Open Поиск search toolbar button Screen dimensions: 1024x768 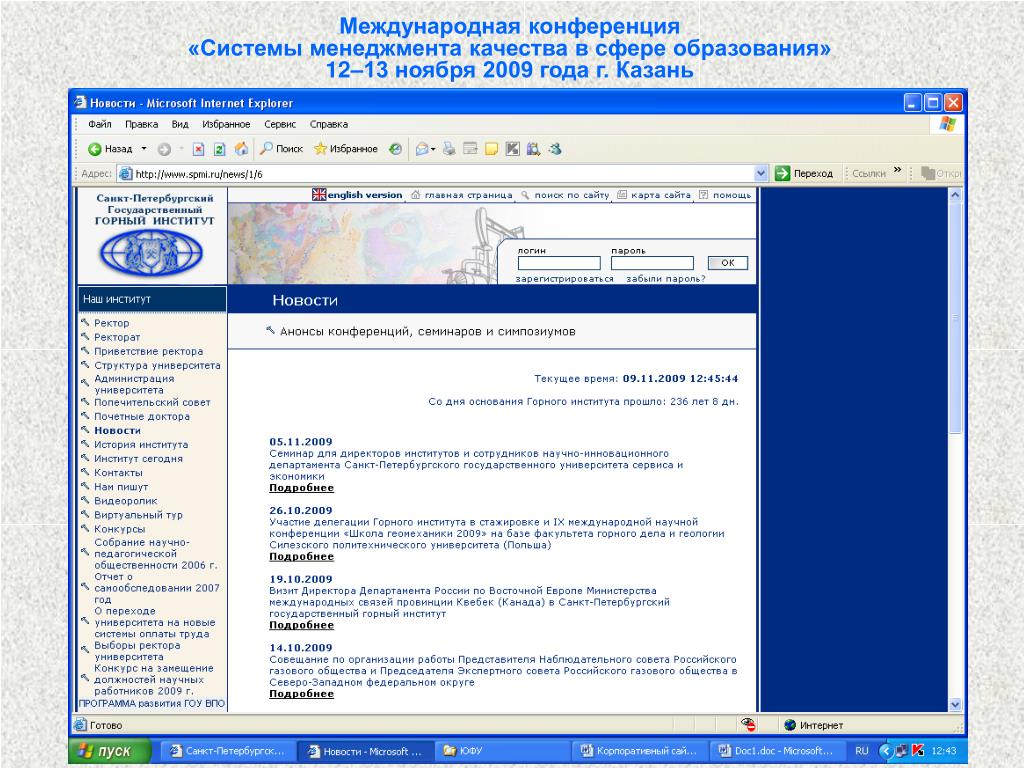(281, 149)
